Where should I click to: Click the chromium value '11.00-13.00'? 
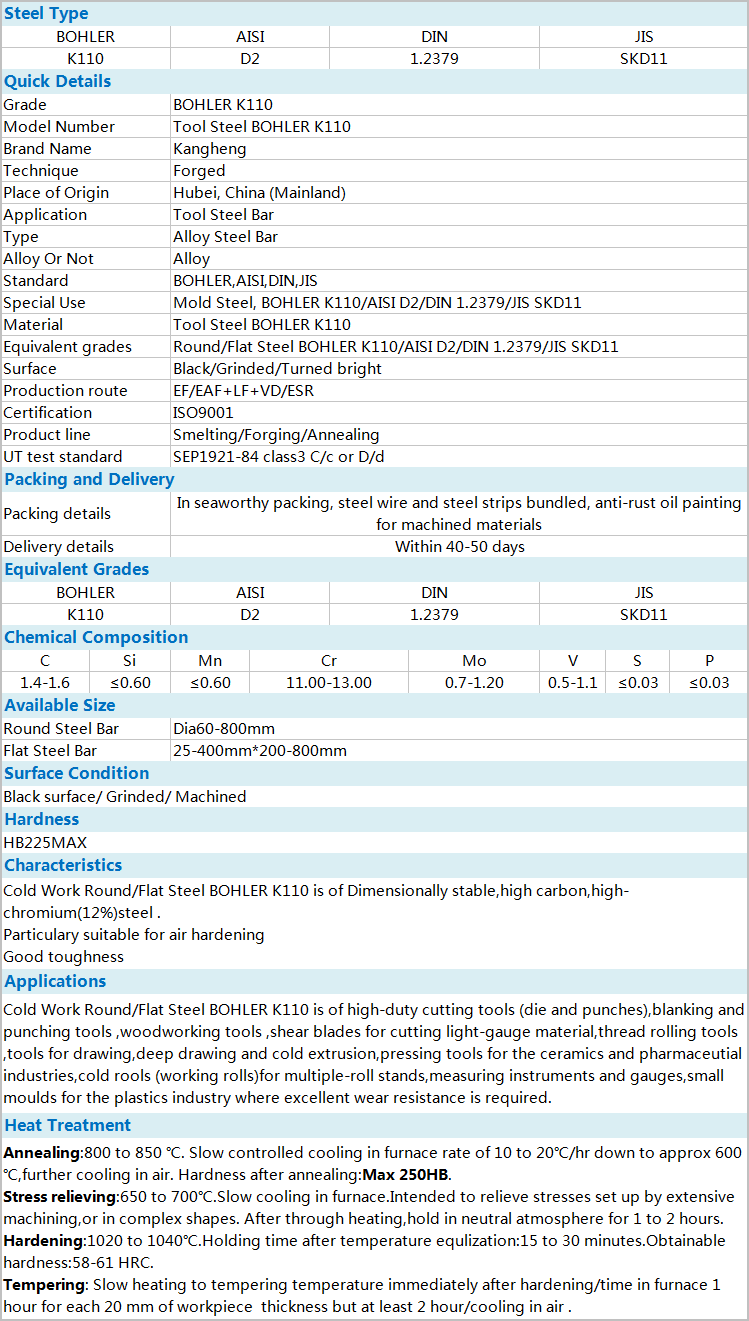(x=329, y=682)
